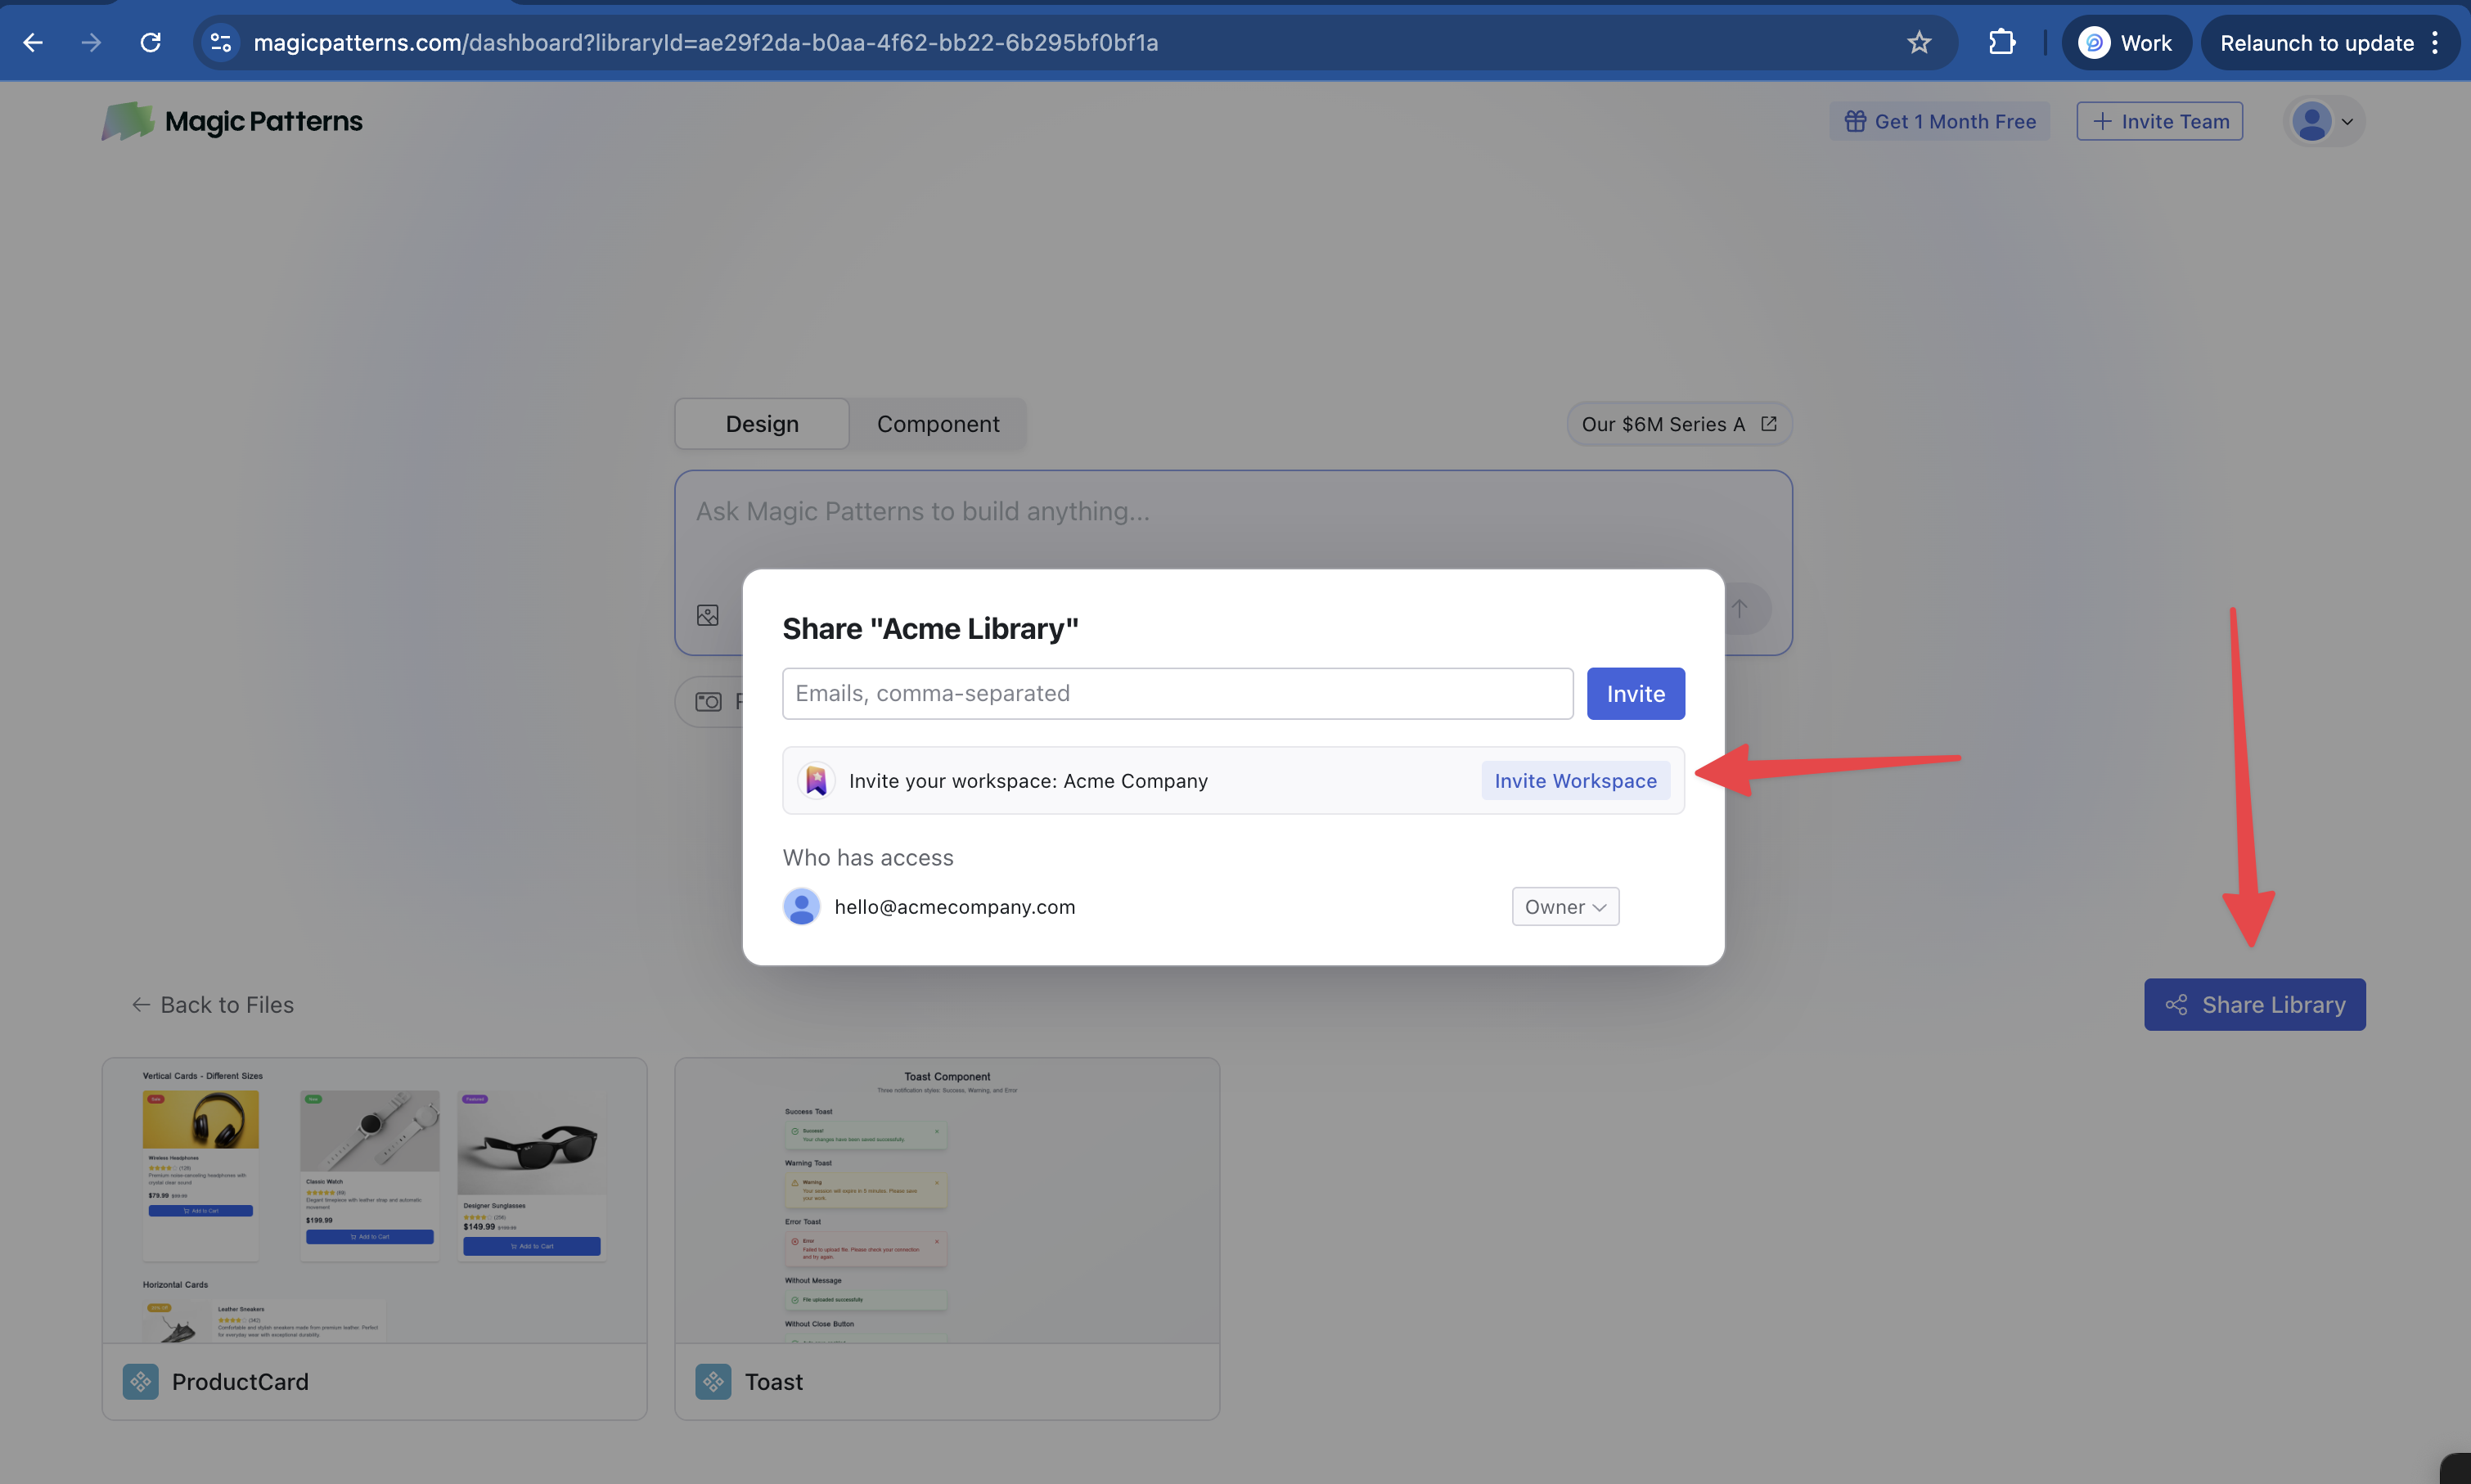Open the user avatar in the top right
2471x1484 pixels.
coord(2312,120)
